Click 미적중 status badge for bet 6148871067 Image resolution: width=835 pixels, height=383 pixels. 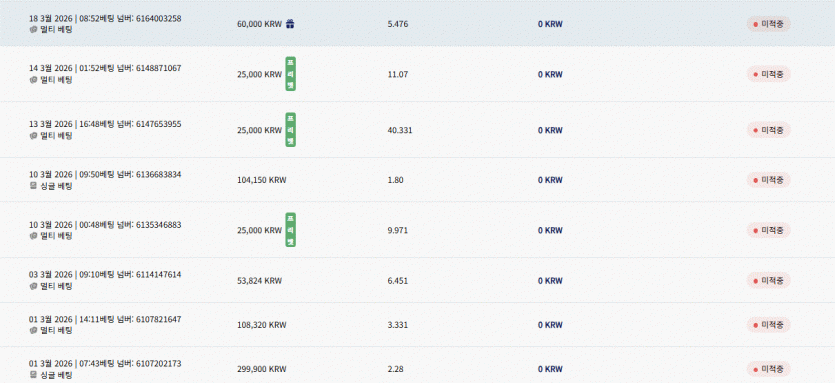point(768,74)
